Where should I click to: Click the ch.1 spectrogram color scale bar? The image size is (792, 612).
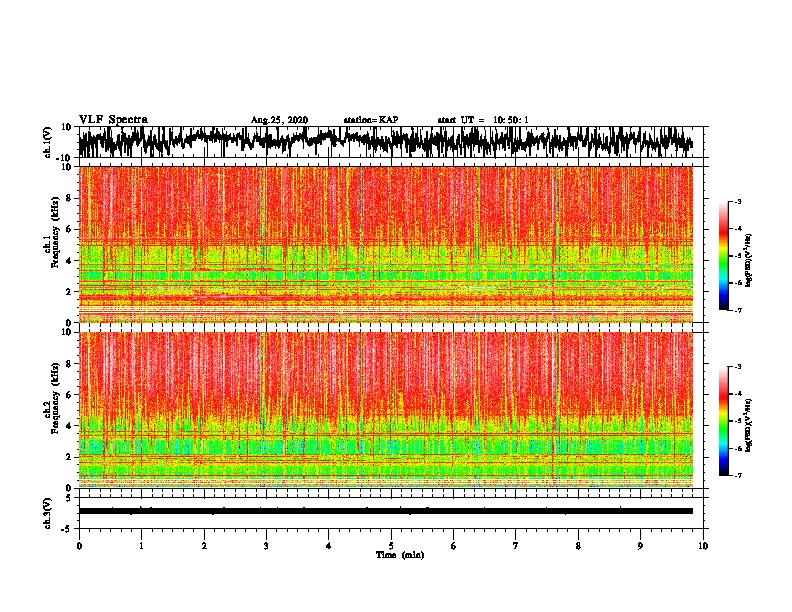click(723, 256)
